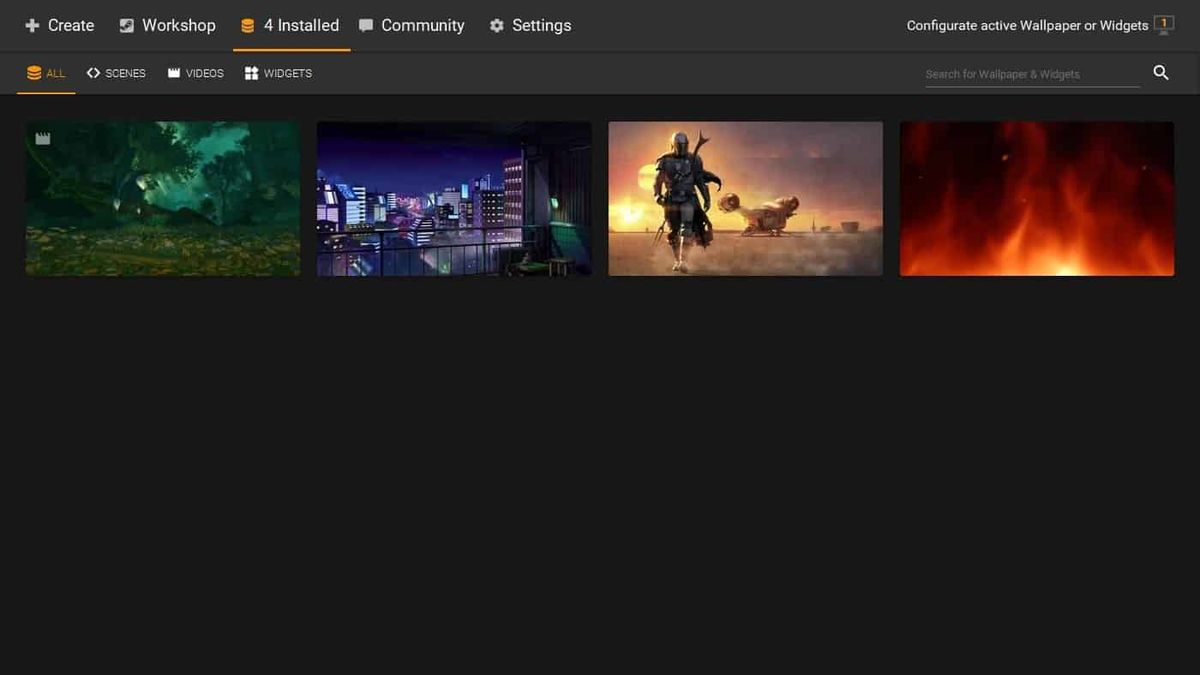Select the neon city balcony wallpaper
Image resolution: width=1200 pixels, height=675 pixels.
point(454,199)
